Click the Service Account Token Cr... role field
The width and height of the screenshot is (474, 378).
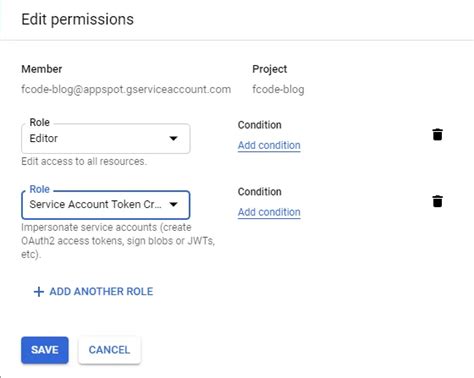tap(106, 205)
